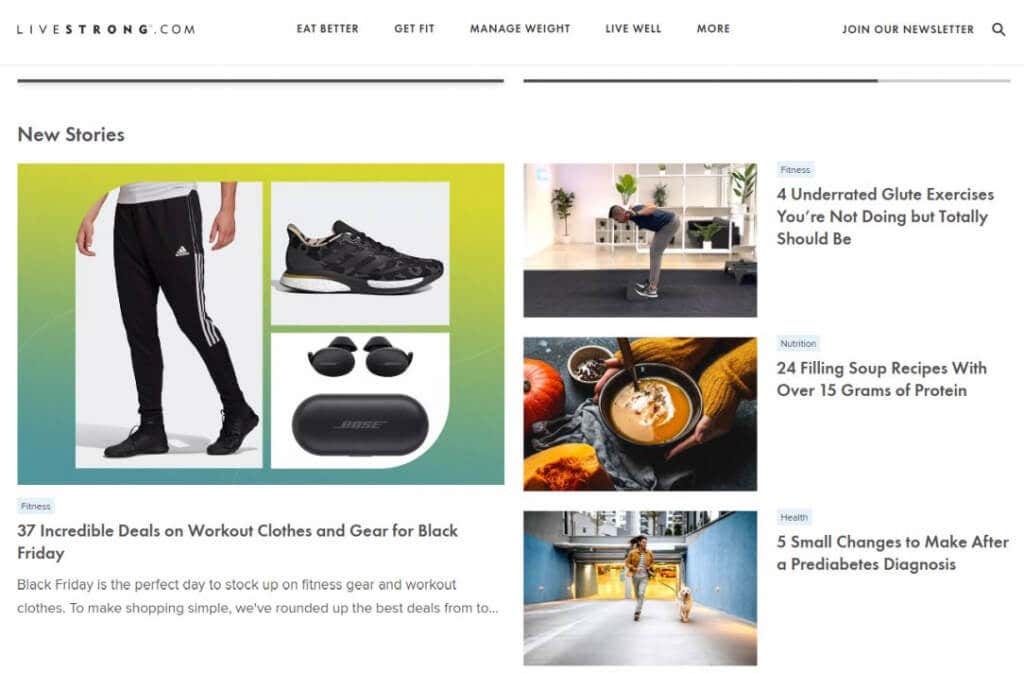Click the Health category tag
Image resolution: width=1024 pixels, height=673 pixels.
(794, 518)
